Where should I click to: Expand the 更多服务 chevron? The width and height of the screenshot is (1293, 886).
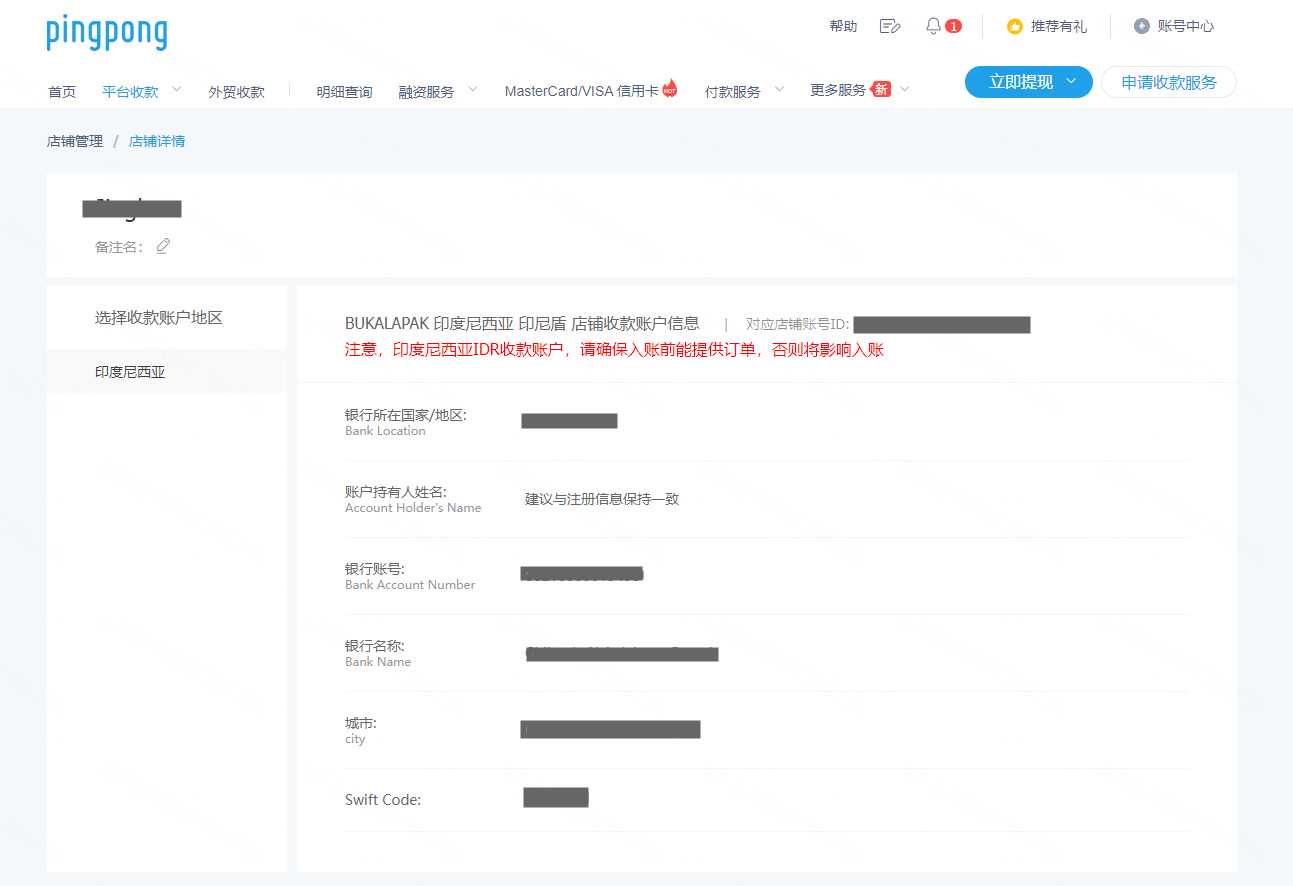905,89
